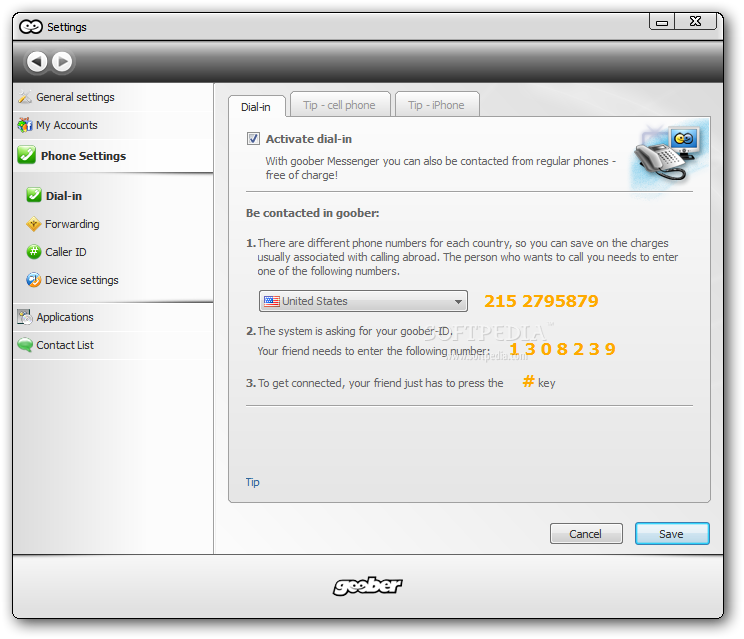Select Phone Settings section
744x639 pixels.
[x=113, y=156]
